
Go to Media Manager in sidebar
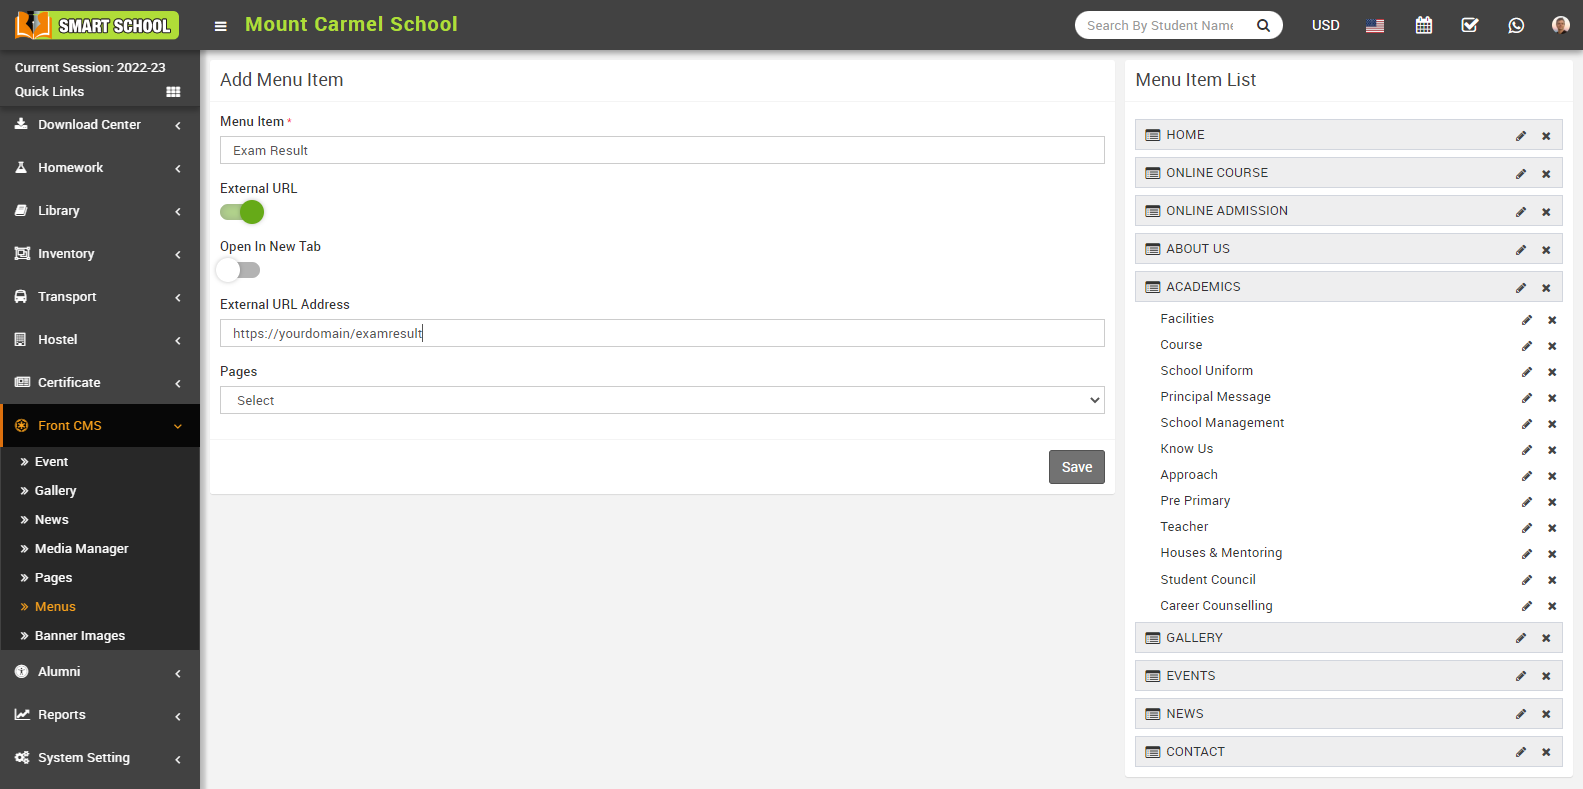[81, 549]
